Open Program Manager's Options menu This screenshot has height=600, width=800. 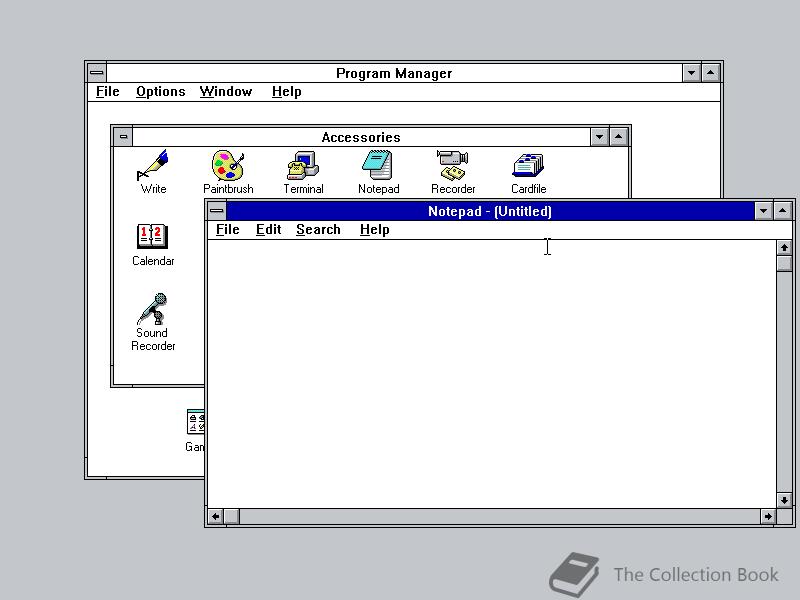click(x=160, y=92)
